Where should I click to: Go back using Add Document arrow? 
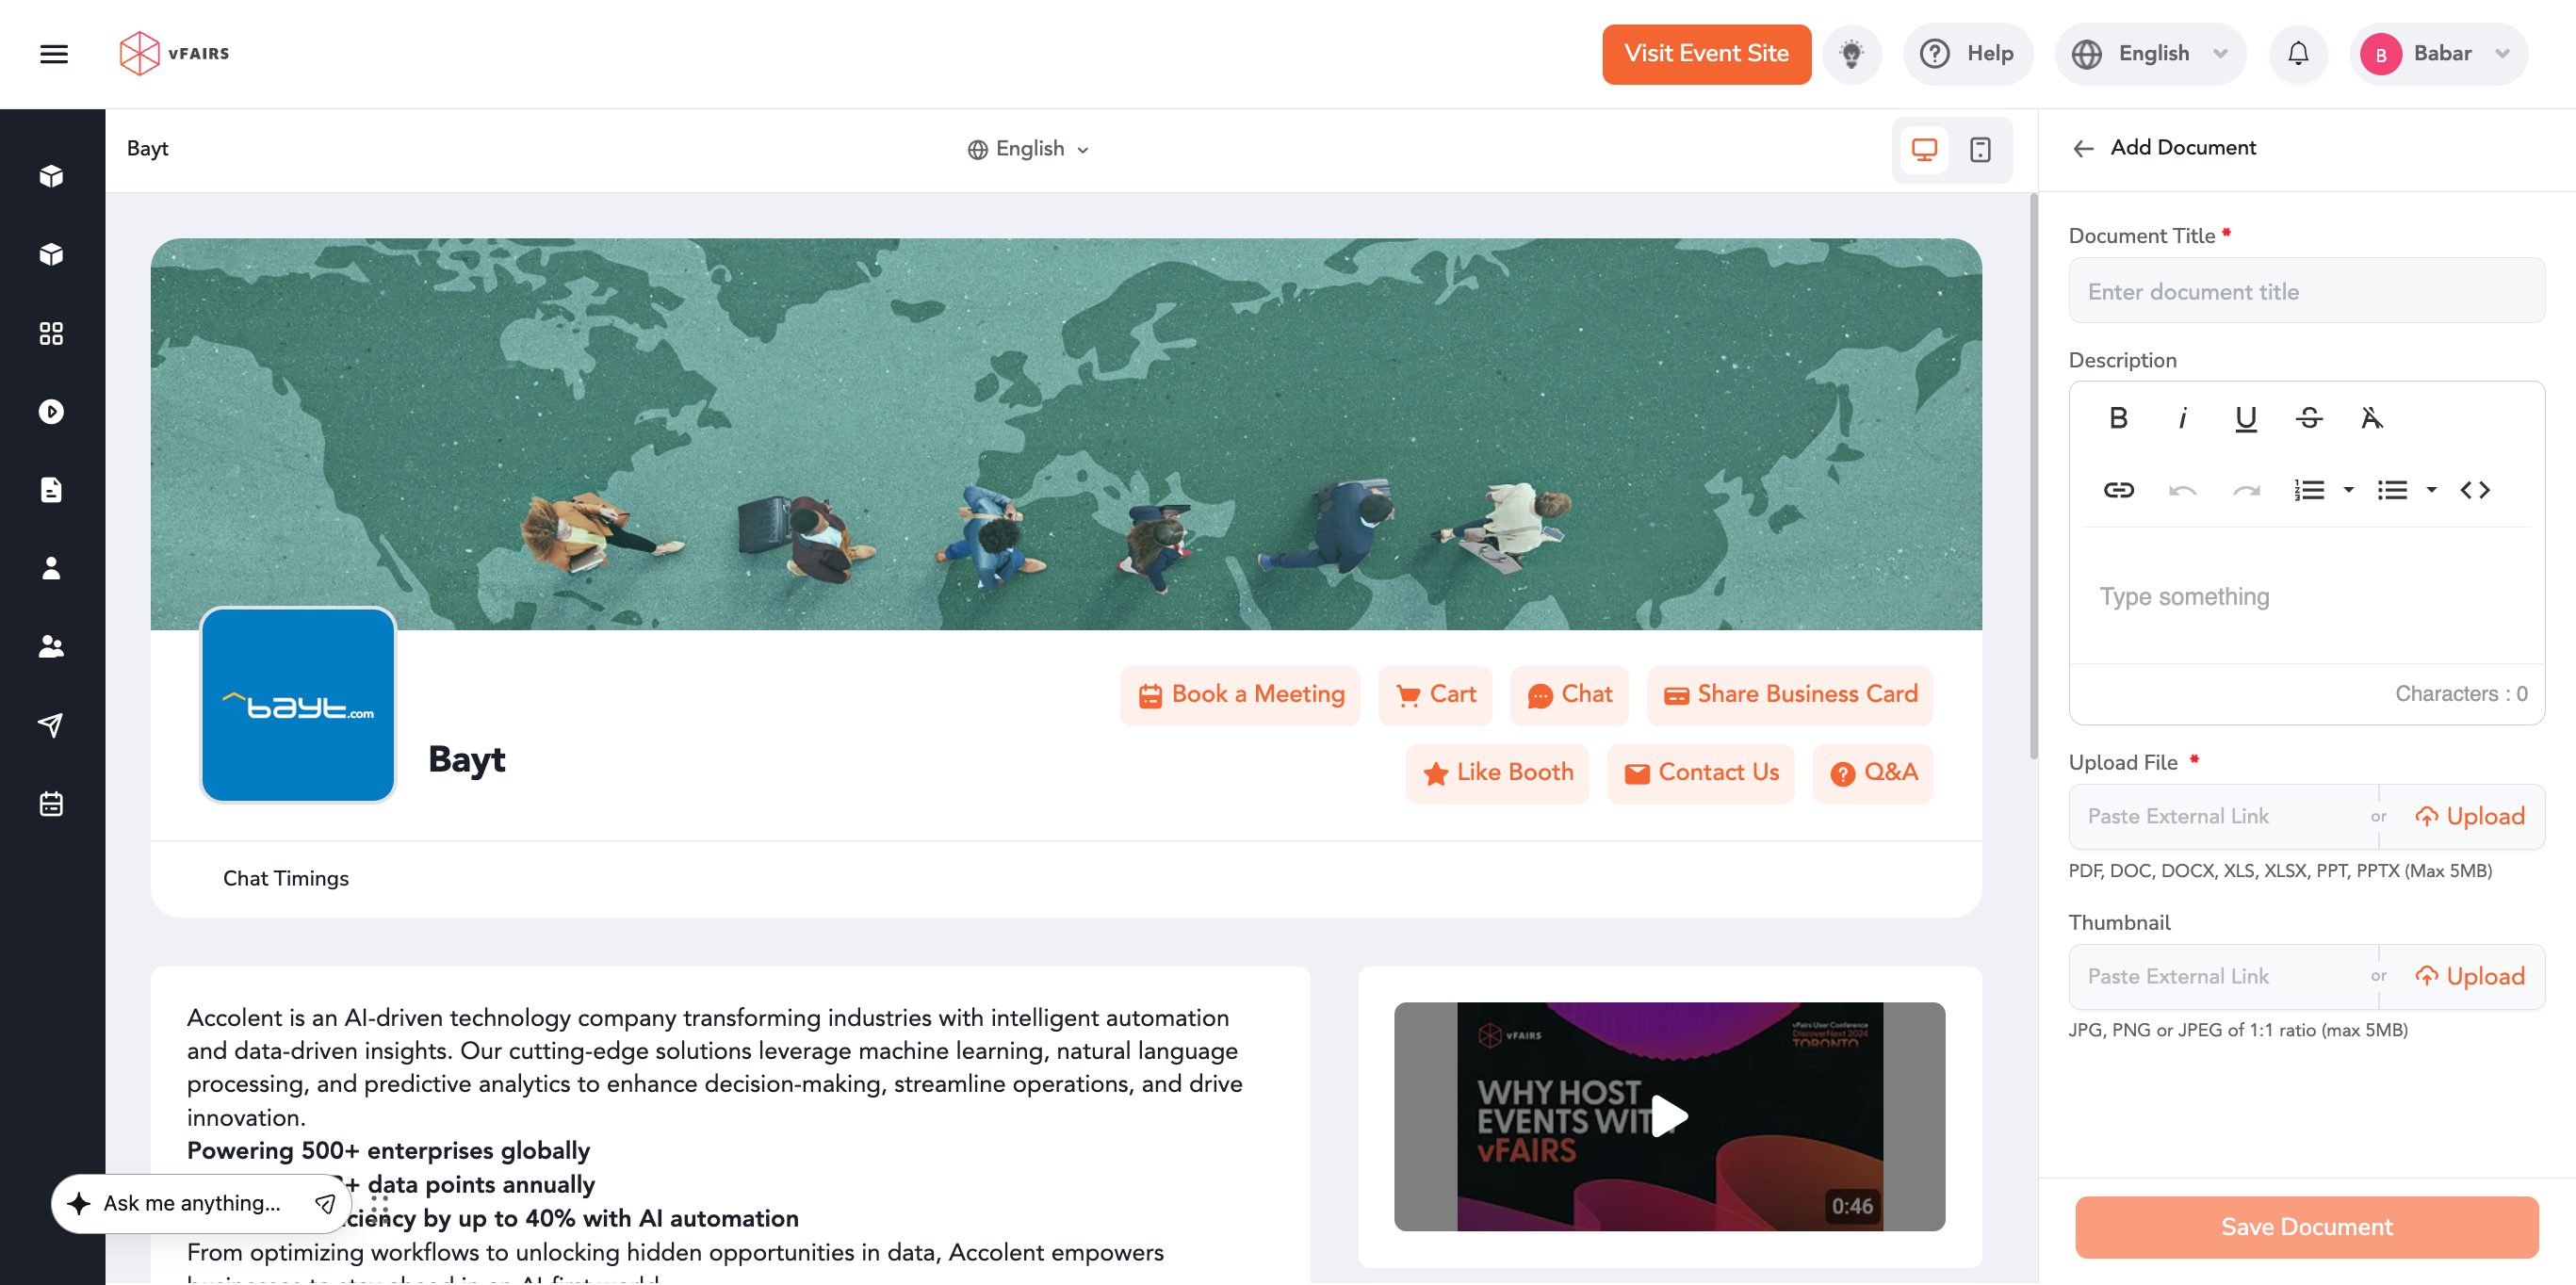coord(2083,148)
